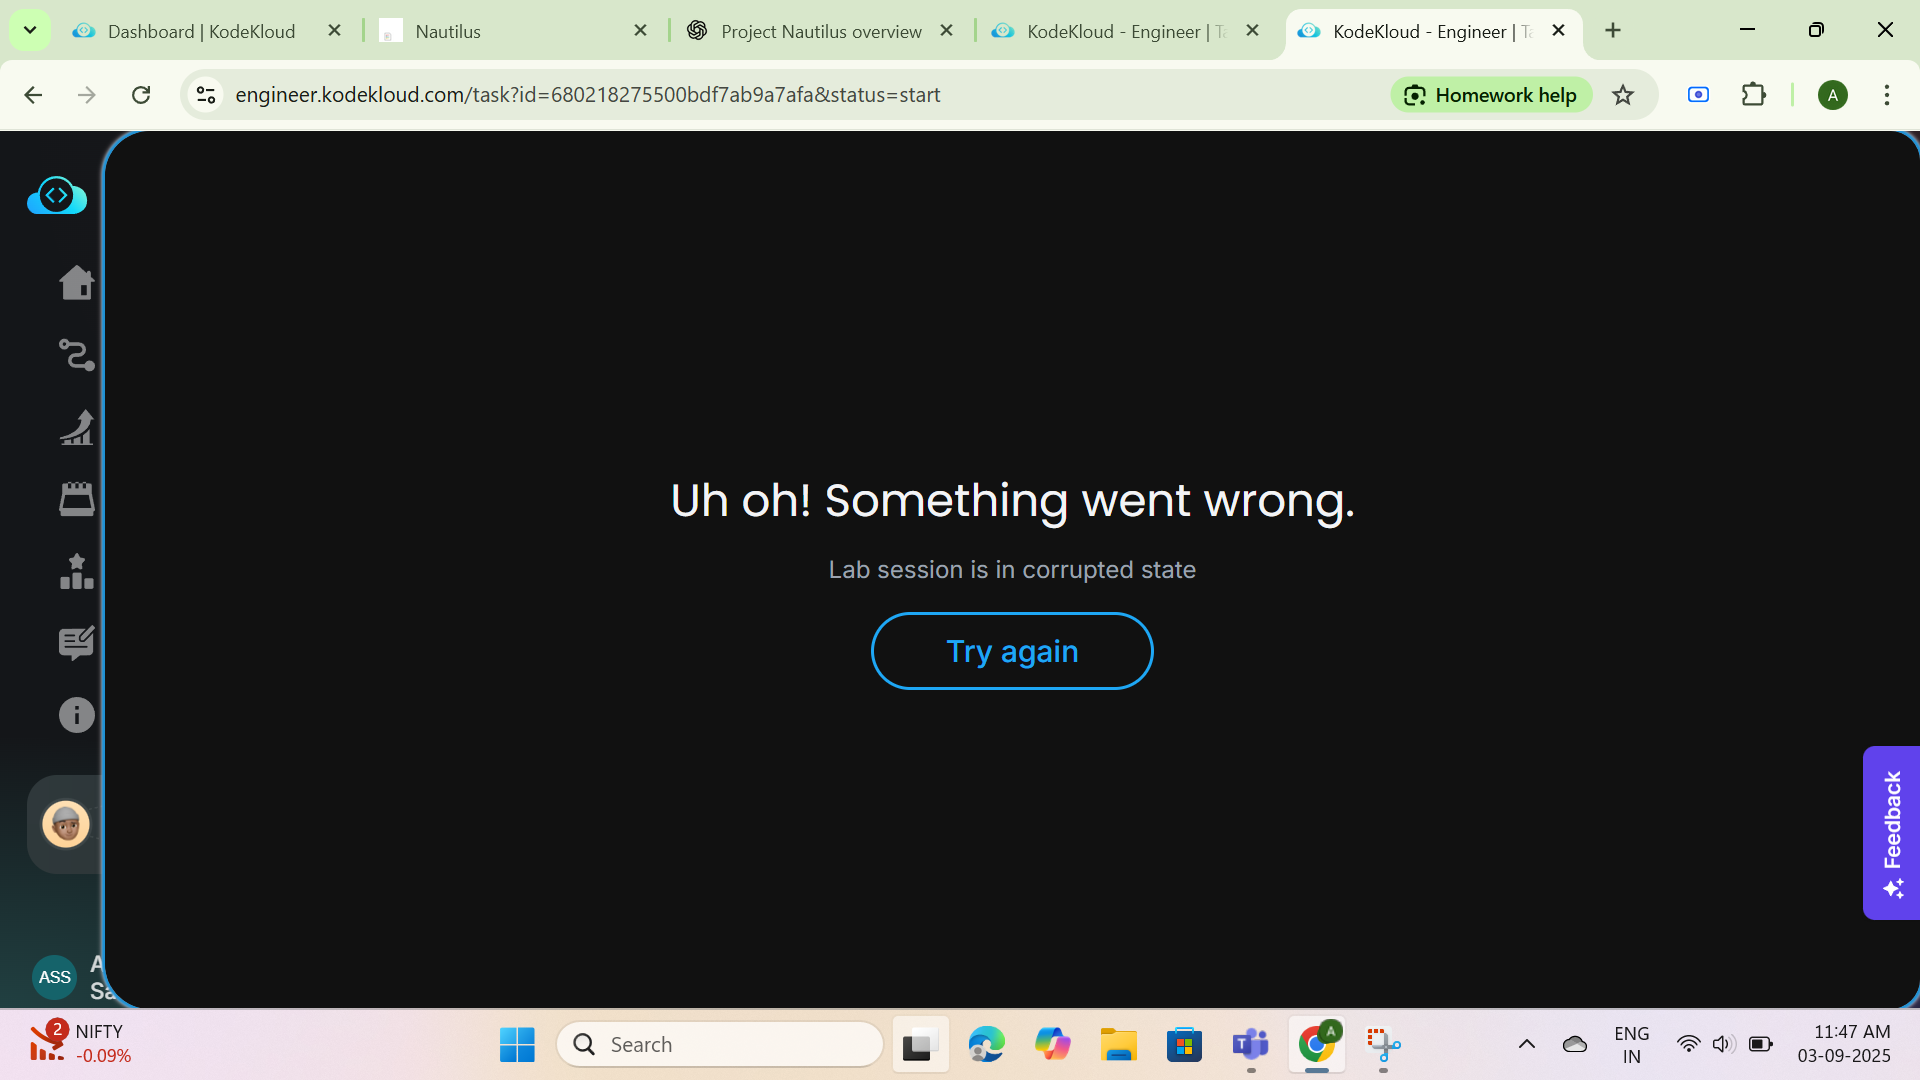Open the leaderboard podium icon
The image size is (1920, 1080).
tap(76, 572)
